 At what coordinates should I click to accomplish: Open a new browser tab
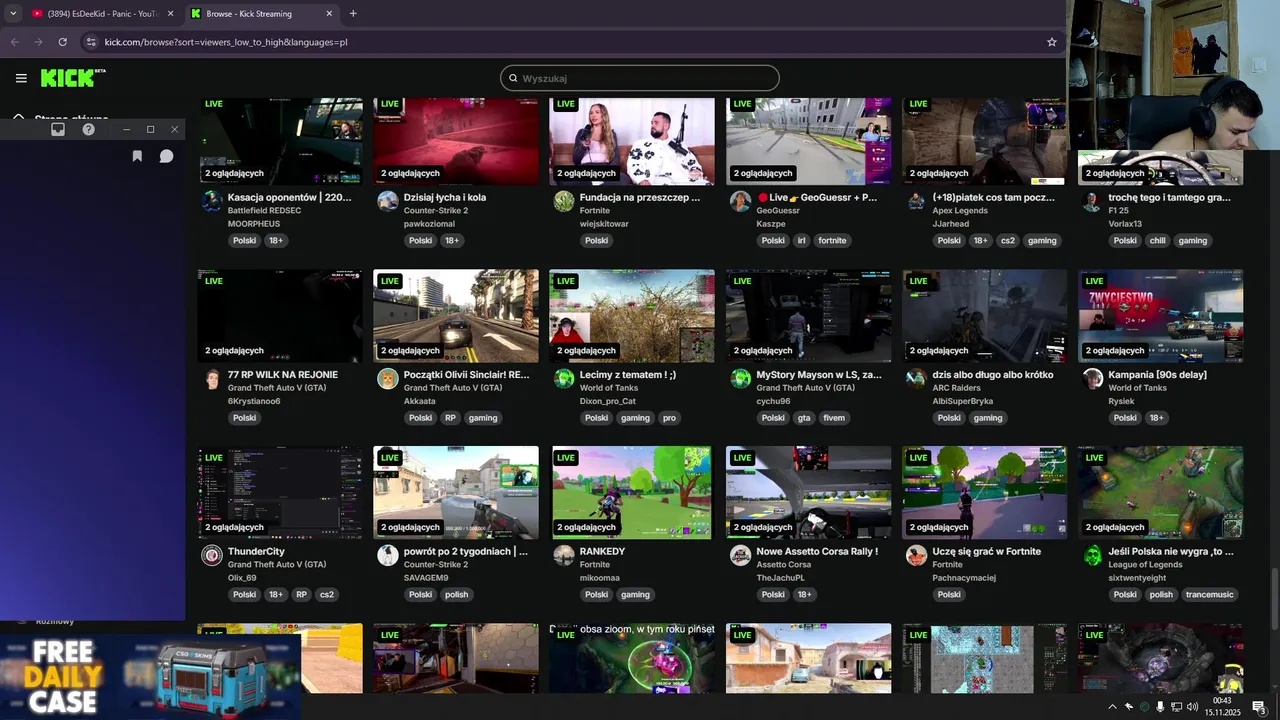(x=353, y=14)
